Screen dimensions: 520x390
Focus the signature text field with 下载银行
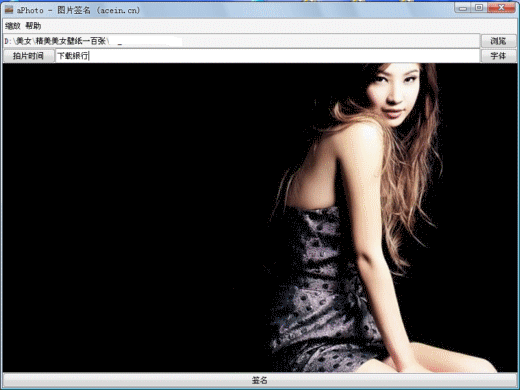(267, 56)
